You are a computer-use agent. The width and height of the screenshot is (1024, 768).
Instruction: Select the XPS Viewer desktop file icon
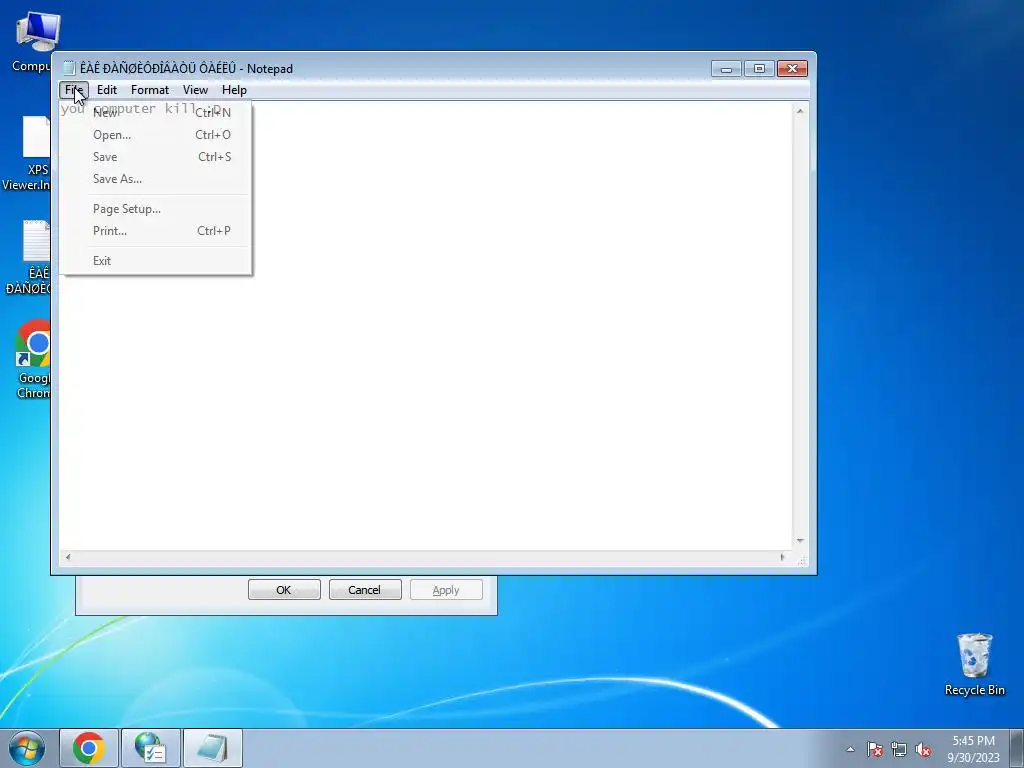pos(27,154)
